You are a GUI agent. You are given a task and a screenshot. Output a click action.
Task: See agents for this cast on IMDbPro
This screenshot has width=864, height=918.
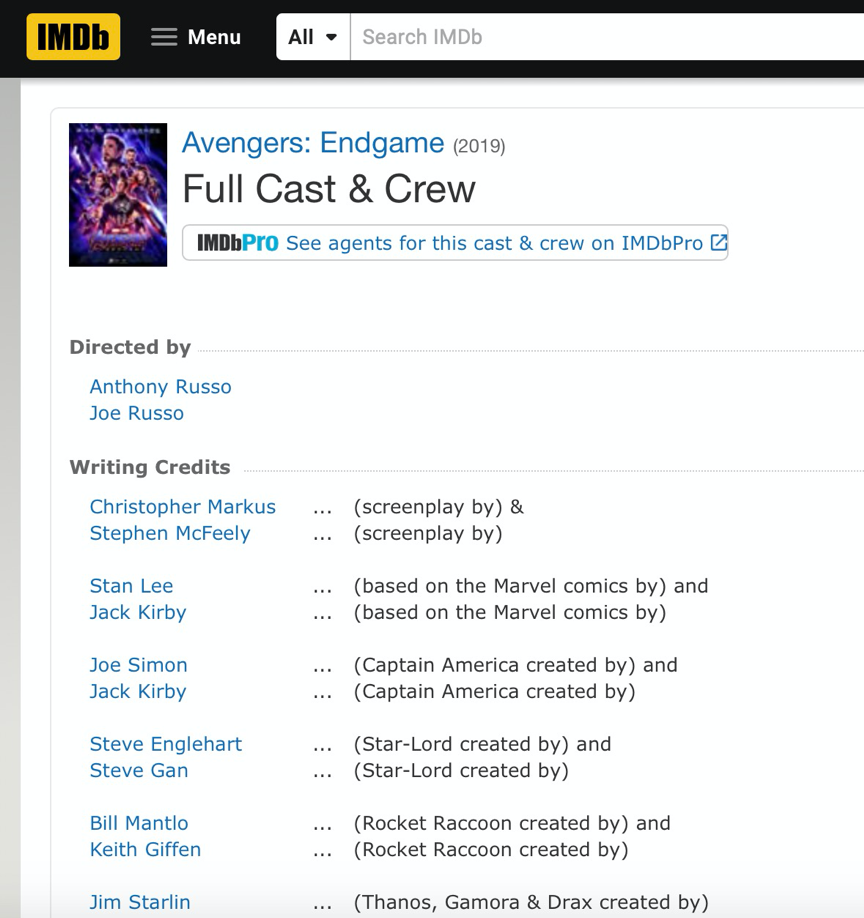point(494,243)
